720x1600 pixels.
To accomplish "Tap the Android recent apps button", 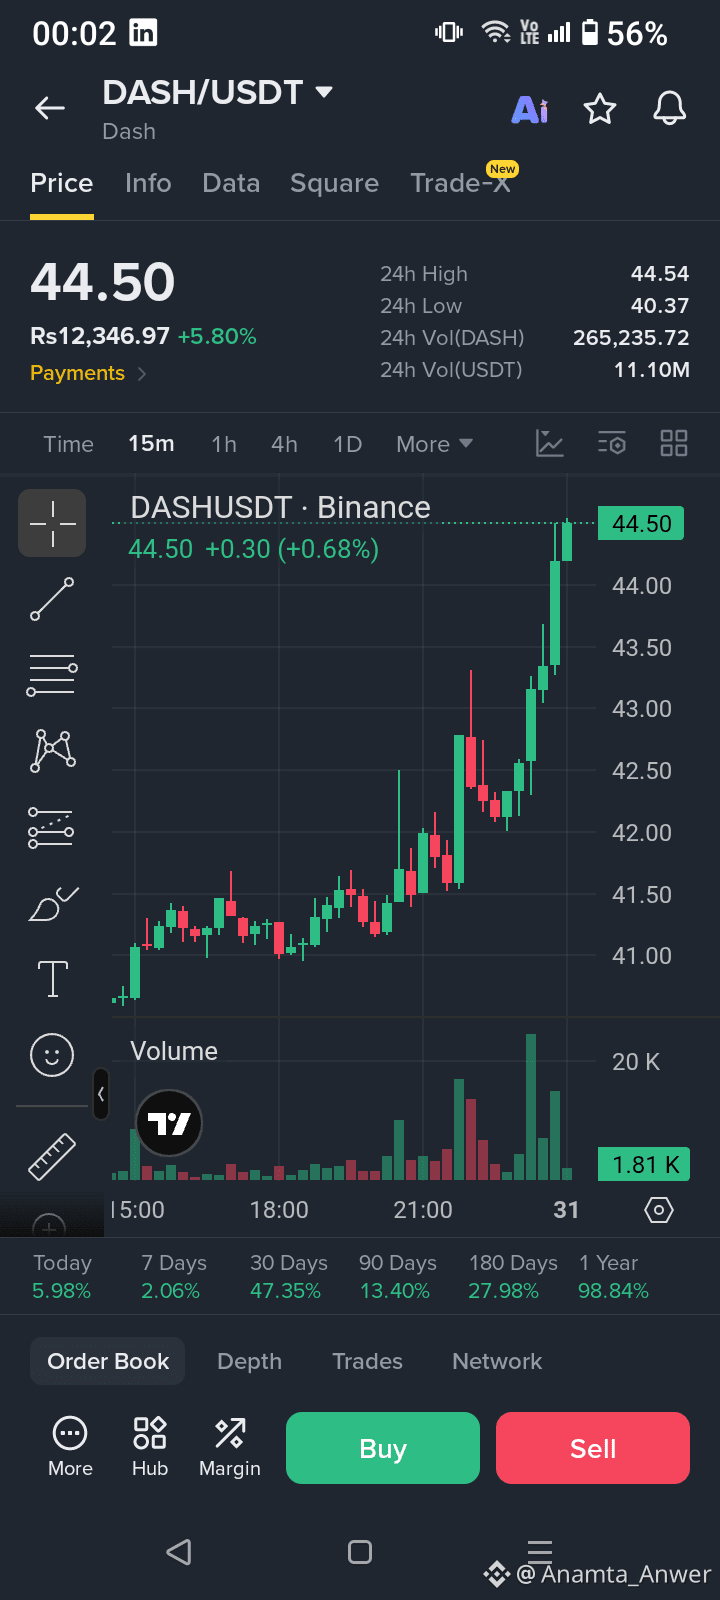I will click(x=540, y=1551).
